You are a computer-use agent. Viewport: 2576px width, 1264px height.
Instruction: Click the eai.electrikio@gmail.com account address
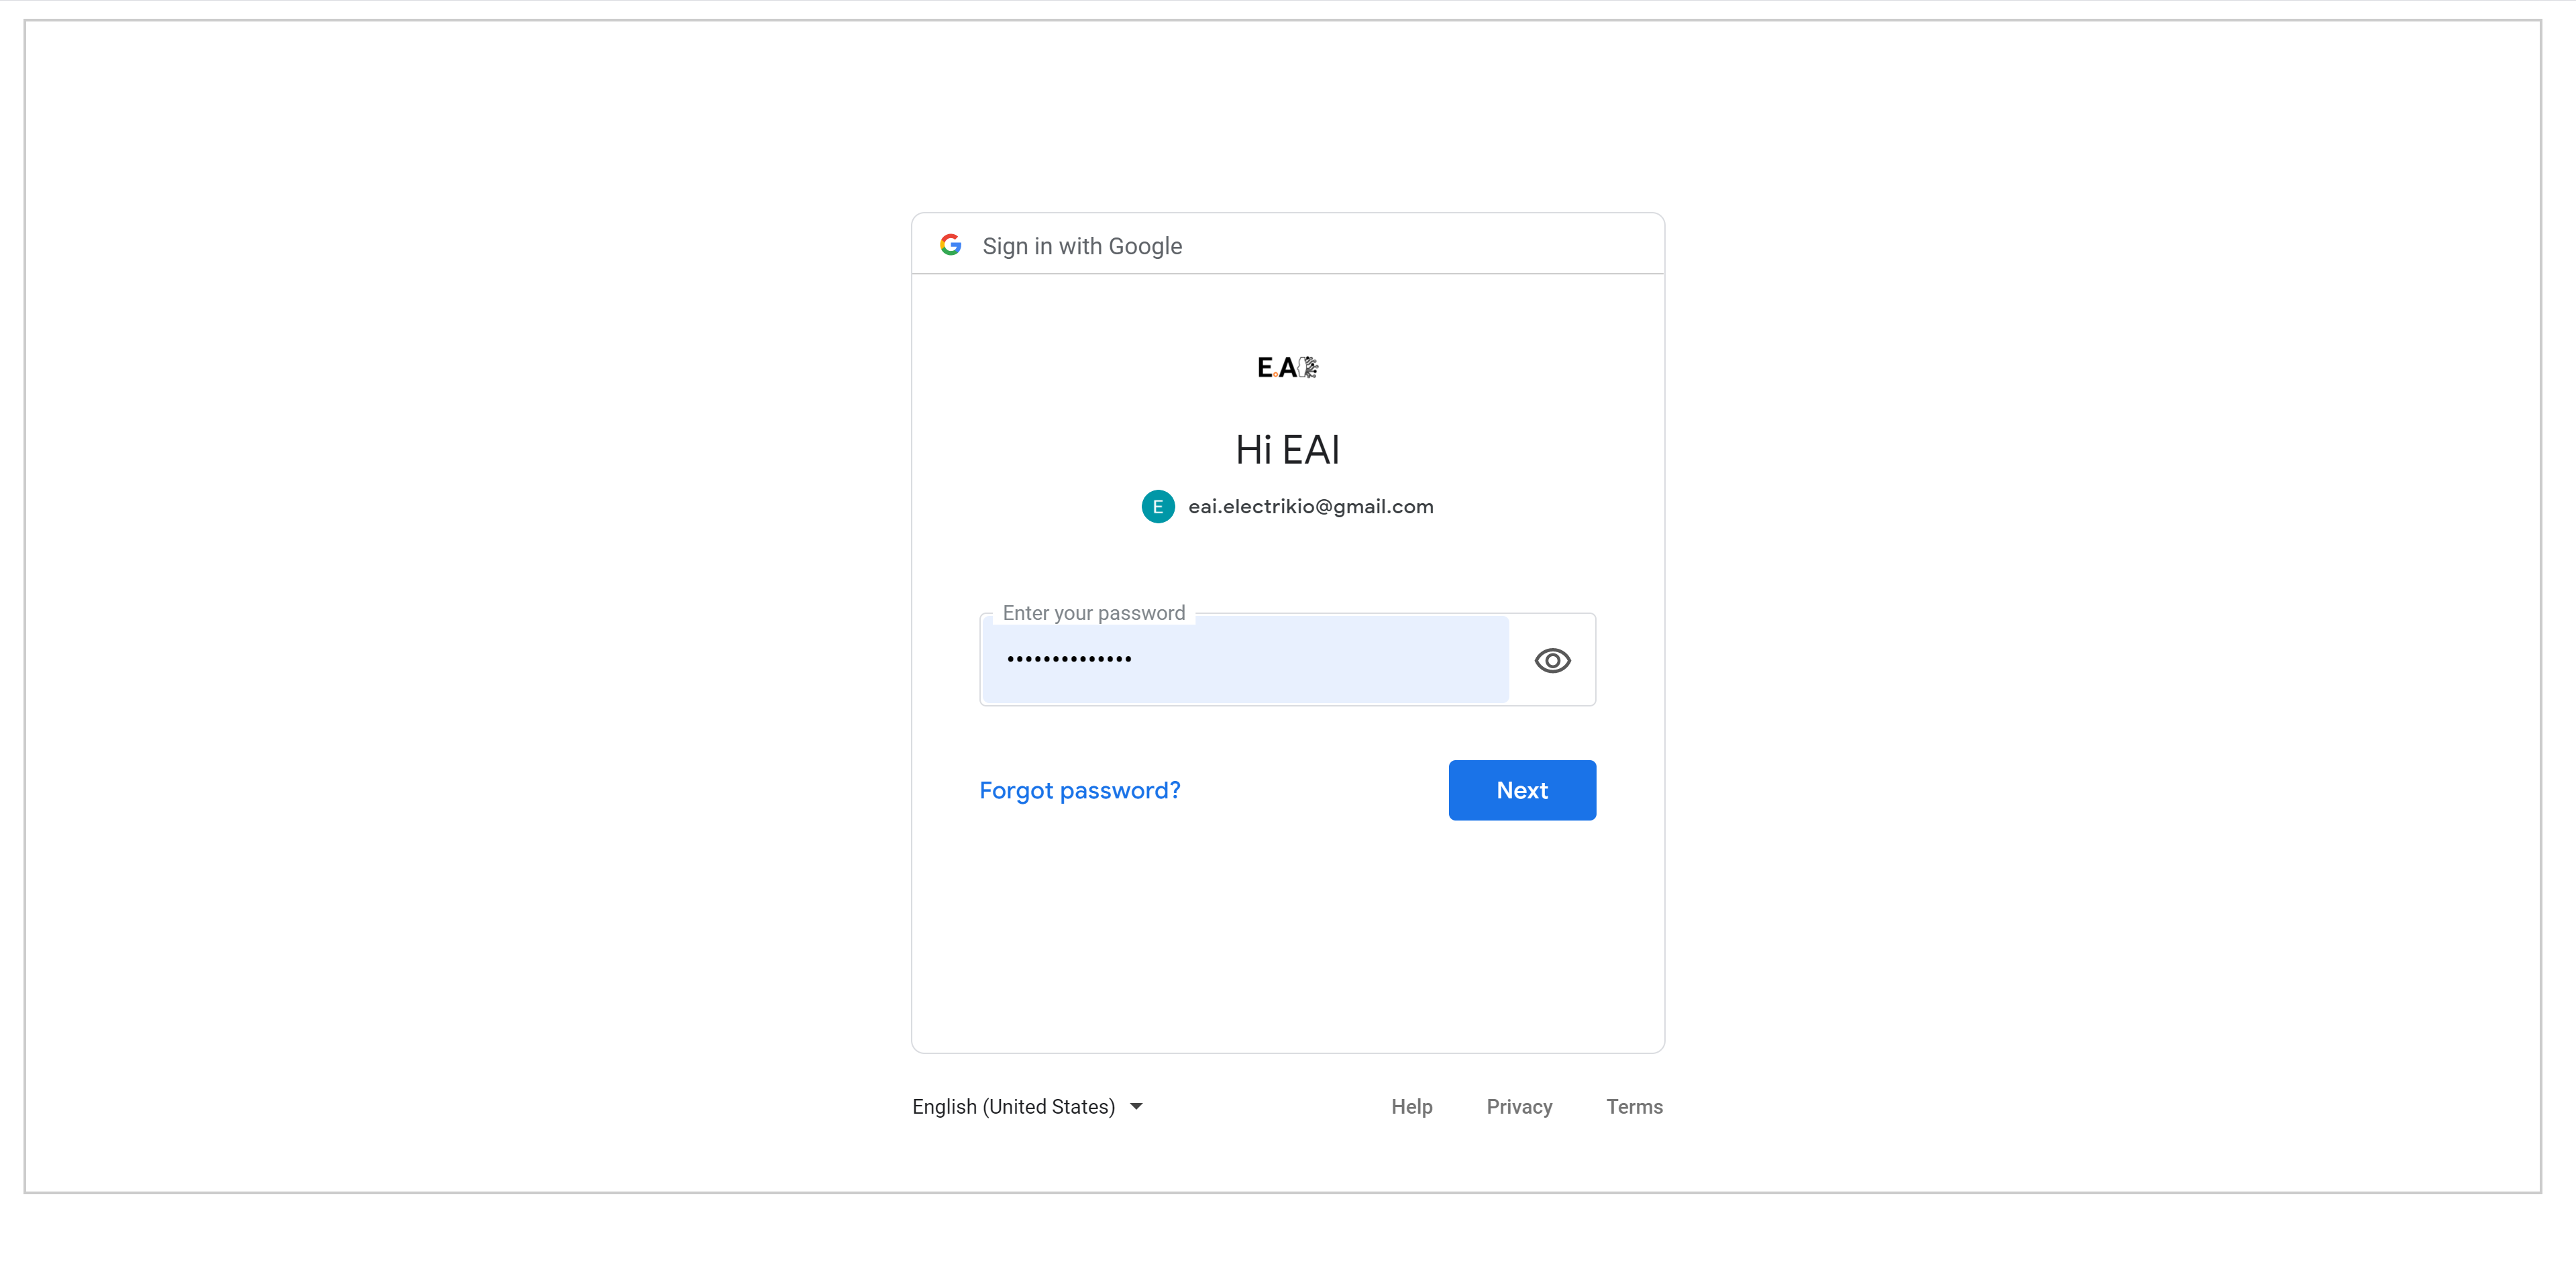[1310, 507]
